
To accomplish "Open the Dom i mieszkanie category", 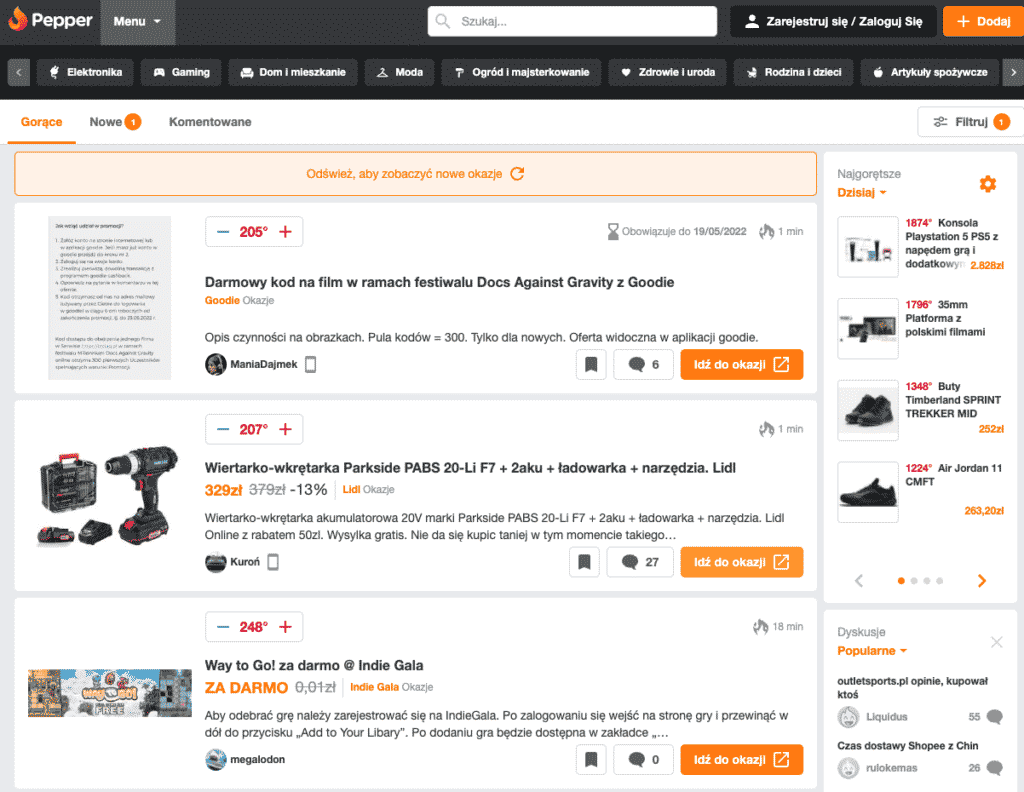I will tap(293, 72).
